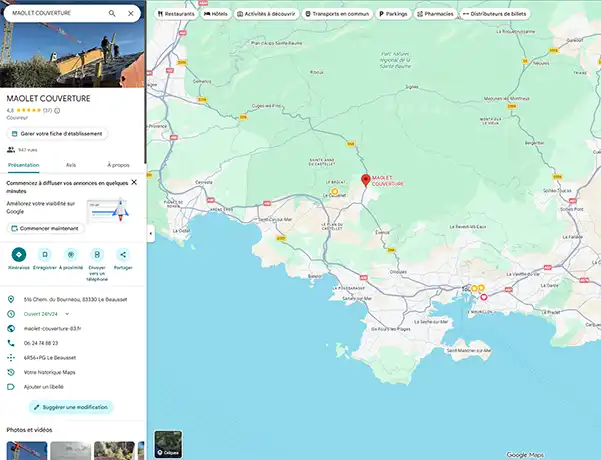
Task: Dismiss the ads promotion banner
Action: point(134,182)
